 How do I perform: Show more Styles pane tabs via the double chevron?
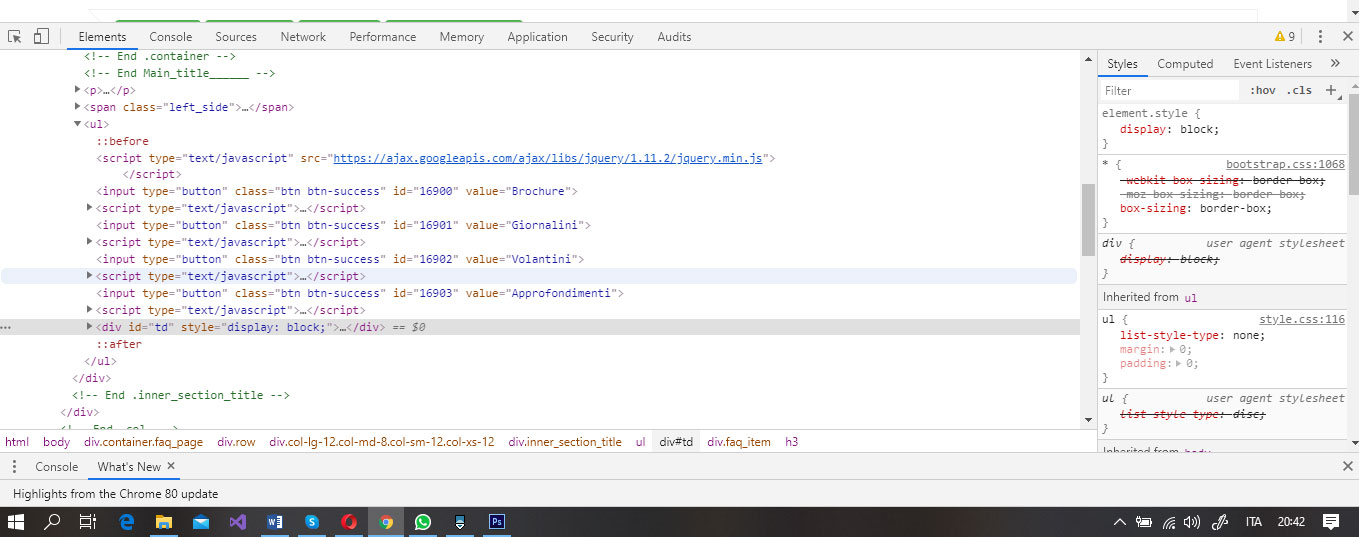click(1335, 63)
